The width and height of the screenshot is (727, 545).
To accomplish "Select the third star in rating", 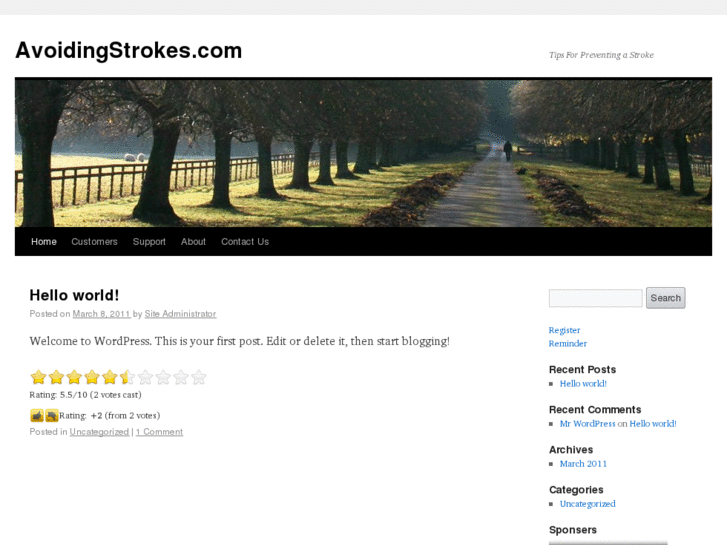I will (74, 377).
